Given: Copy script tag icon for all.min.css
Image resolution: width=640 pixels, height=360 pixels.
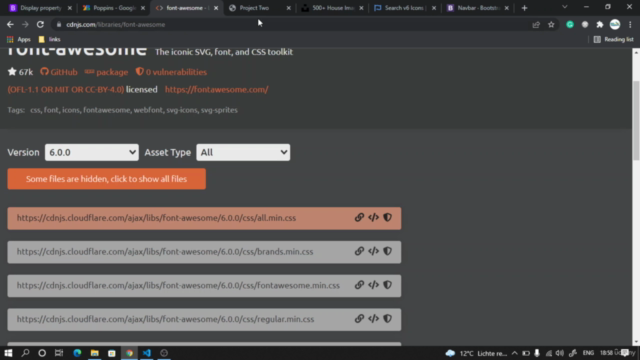Looking at the screenshot, I should tap(373, 218).
